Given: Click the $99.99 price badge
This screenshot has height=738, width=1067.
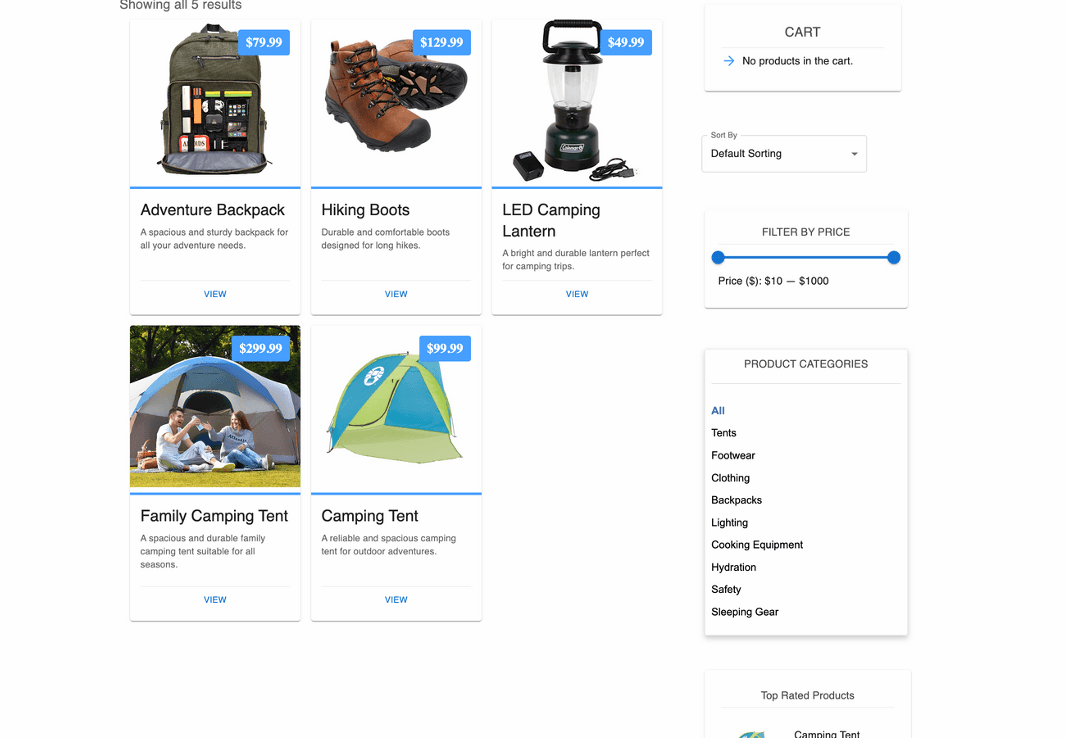Looking at the screenshot, I should [445, 348].
